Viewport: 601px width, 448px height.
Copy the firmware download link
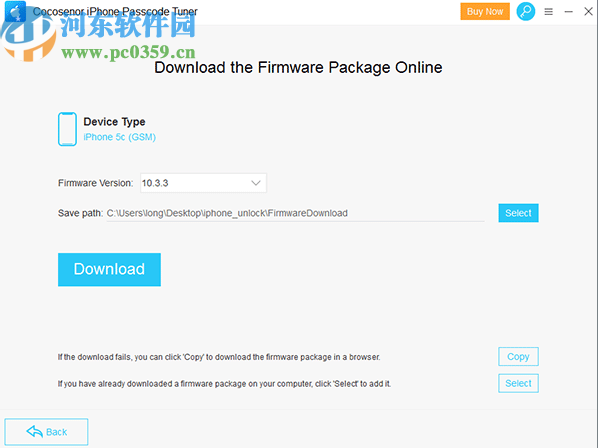pyautogui.click(x=518, y=357)
